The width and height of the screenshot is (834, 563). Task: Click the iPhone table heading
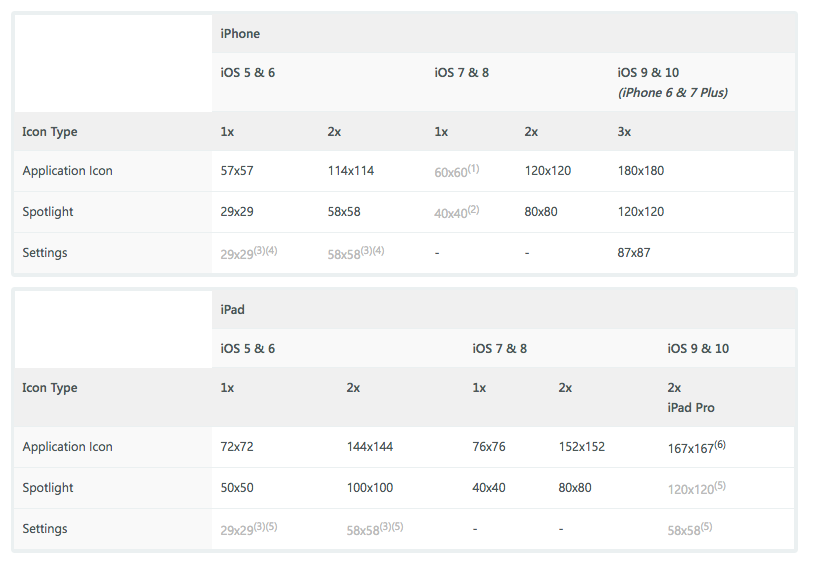point(240,34)
